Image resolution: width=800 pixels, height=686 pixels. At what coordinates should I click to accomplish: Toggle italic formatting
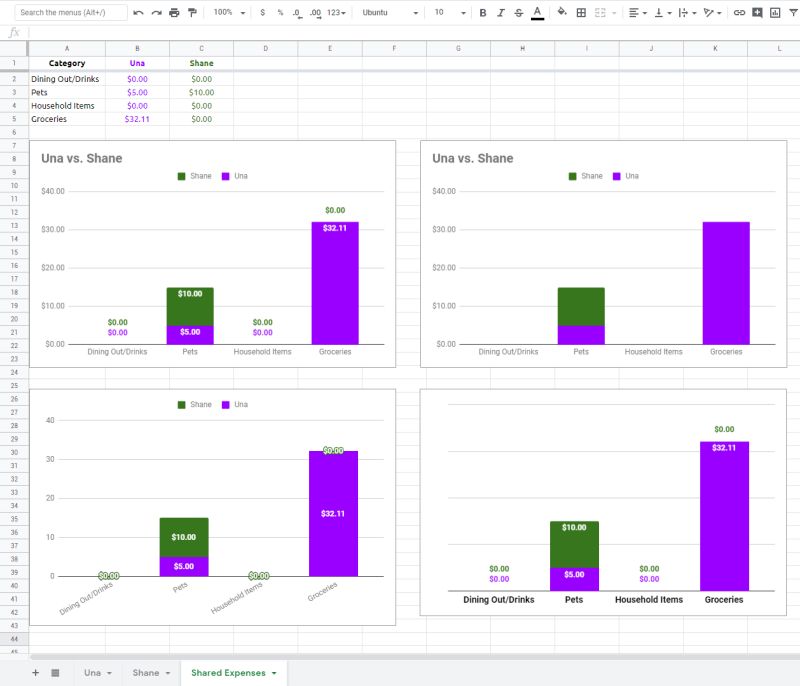point(500,12)
